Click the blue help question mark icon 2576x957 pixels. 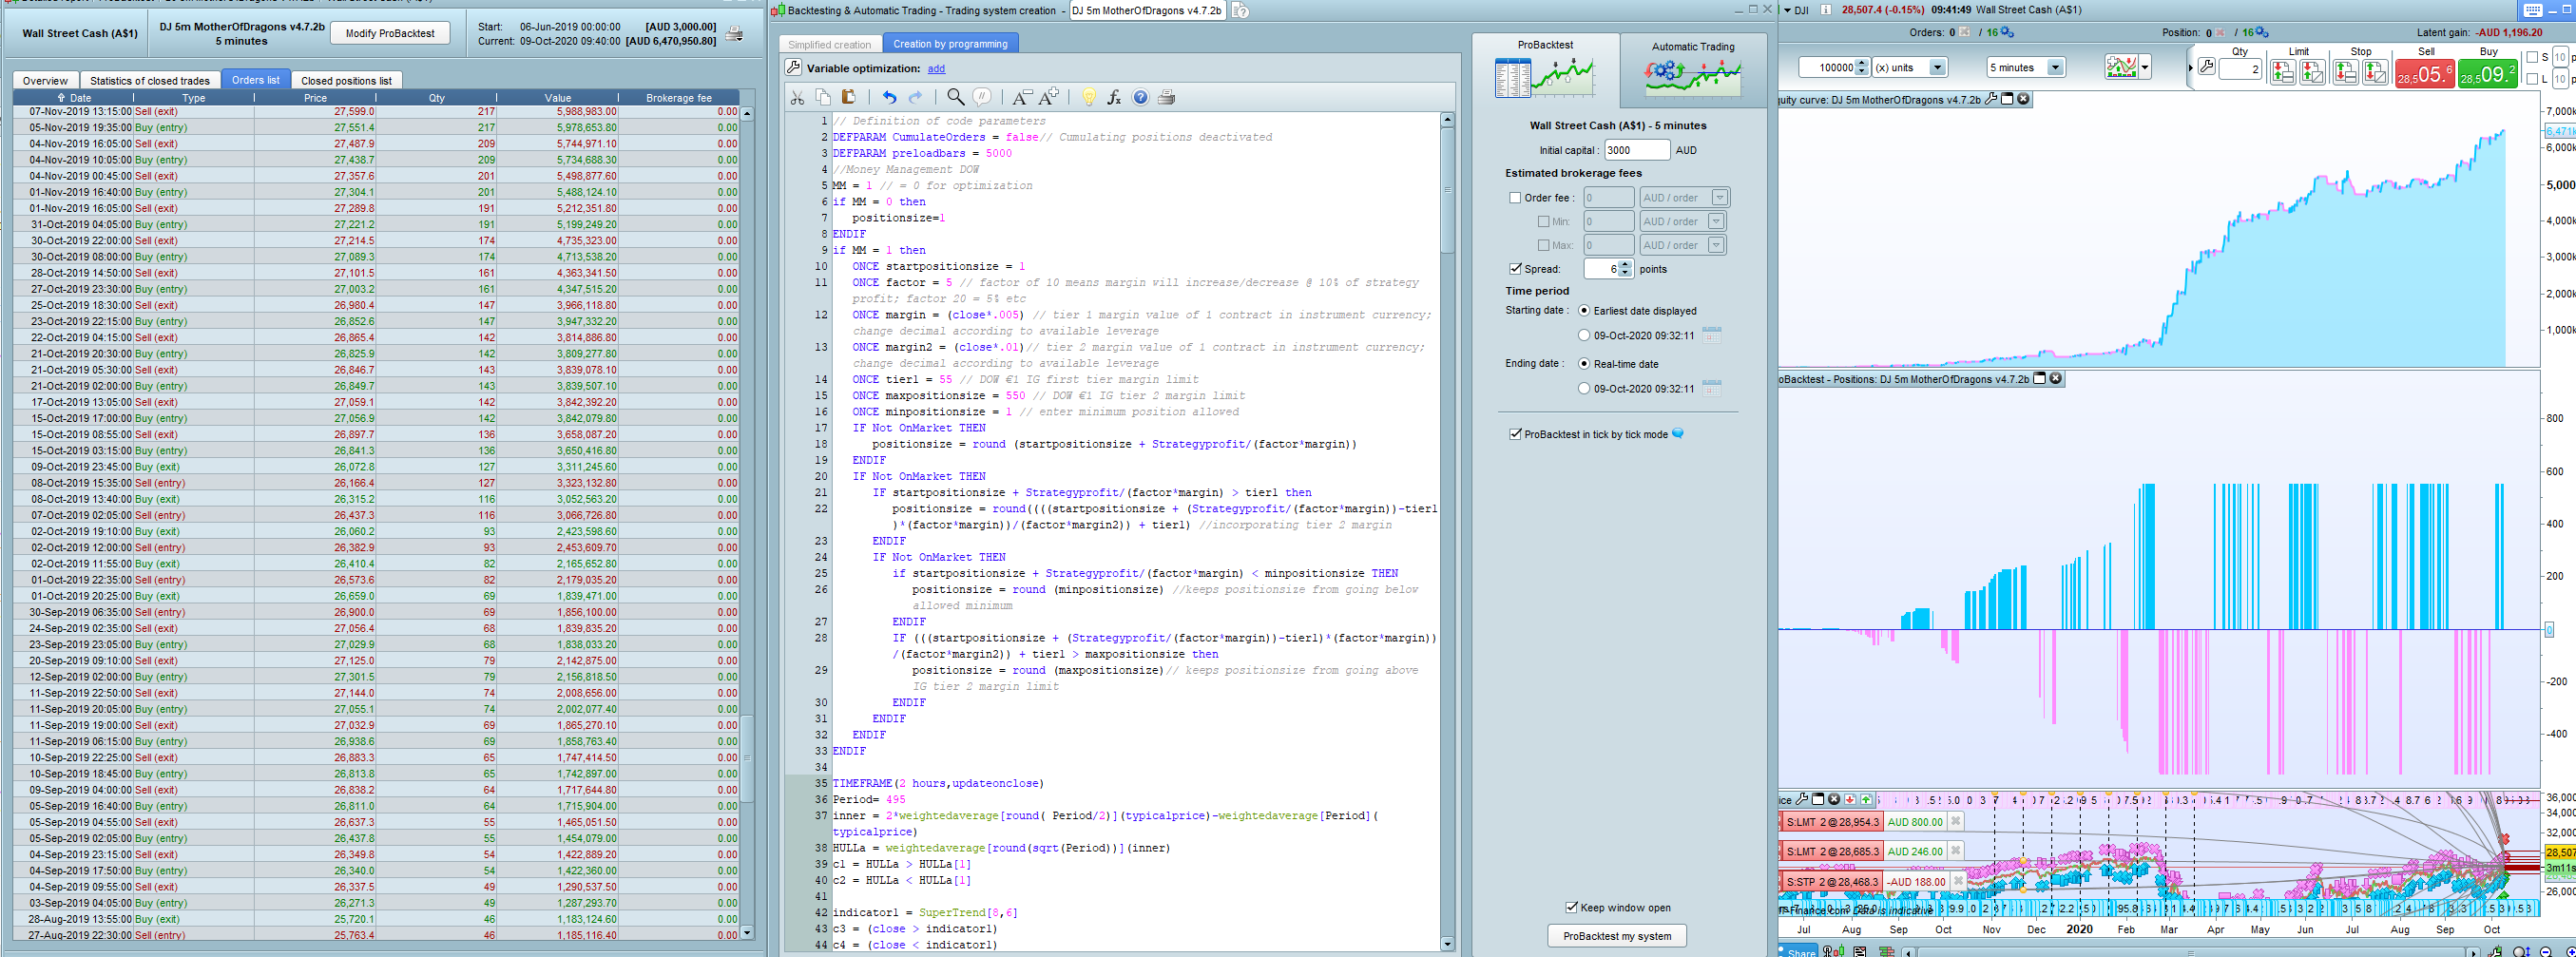[1140, 97]
